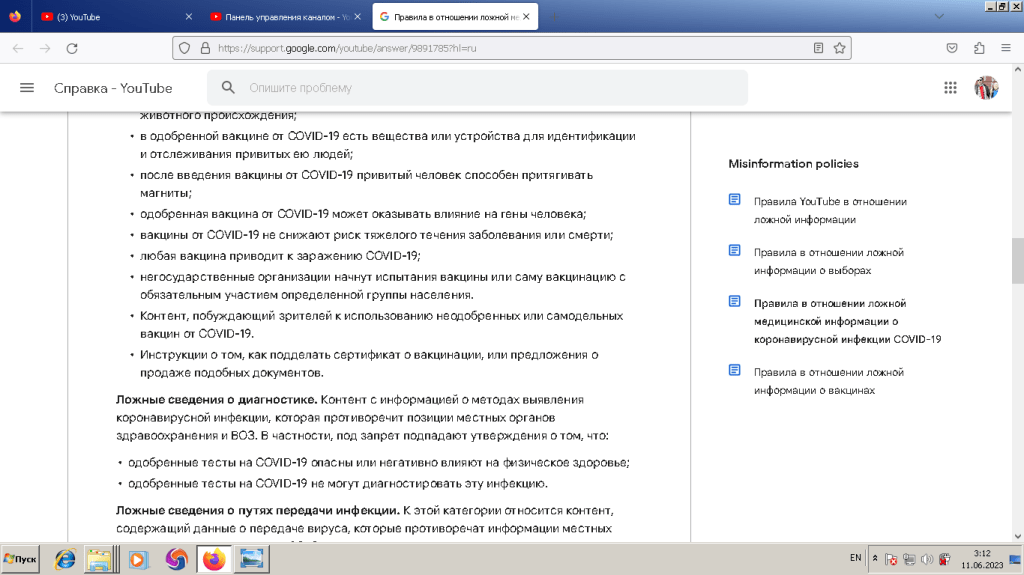
Task: Bookmark this page with the star icon
Action: pos(840,48)
